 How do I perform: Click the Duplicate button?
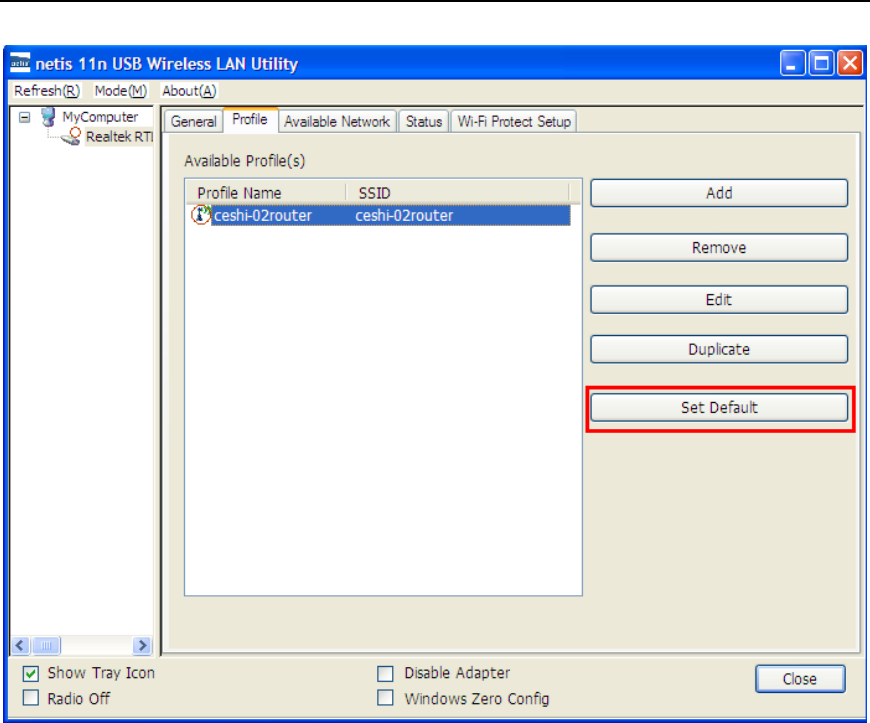tap(719, 349)
